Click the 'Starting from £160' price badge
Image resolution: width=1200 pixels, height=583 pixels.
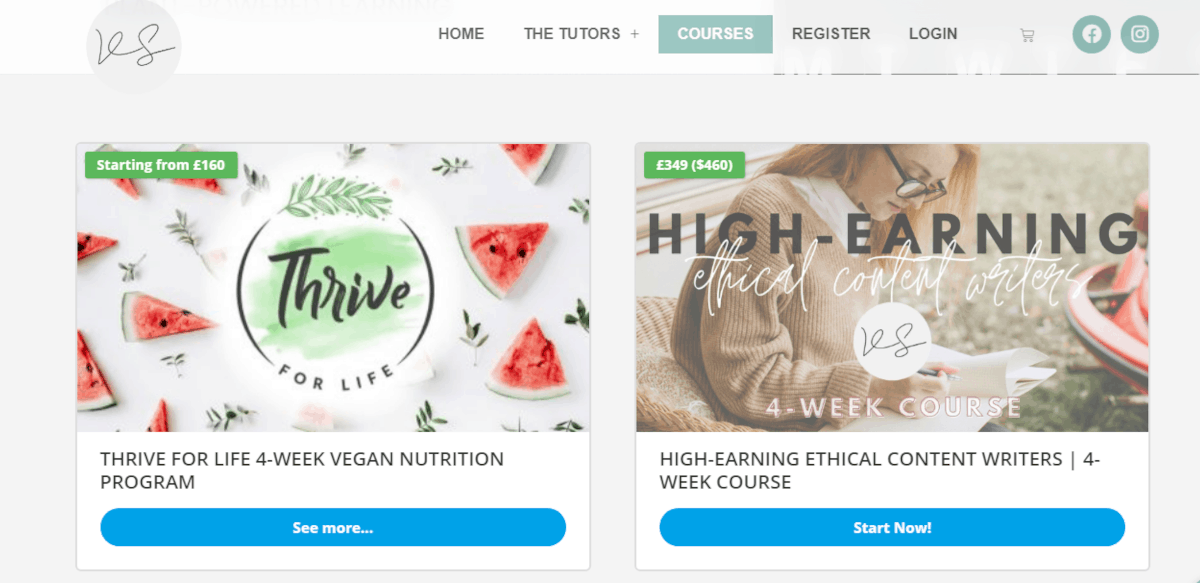point(161,165)
